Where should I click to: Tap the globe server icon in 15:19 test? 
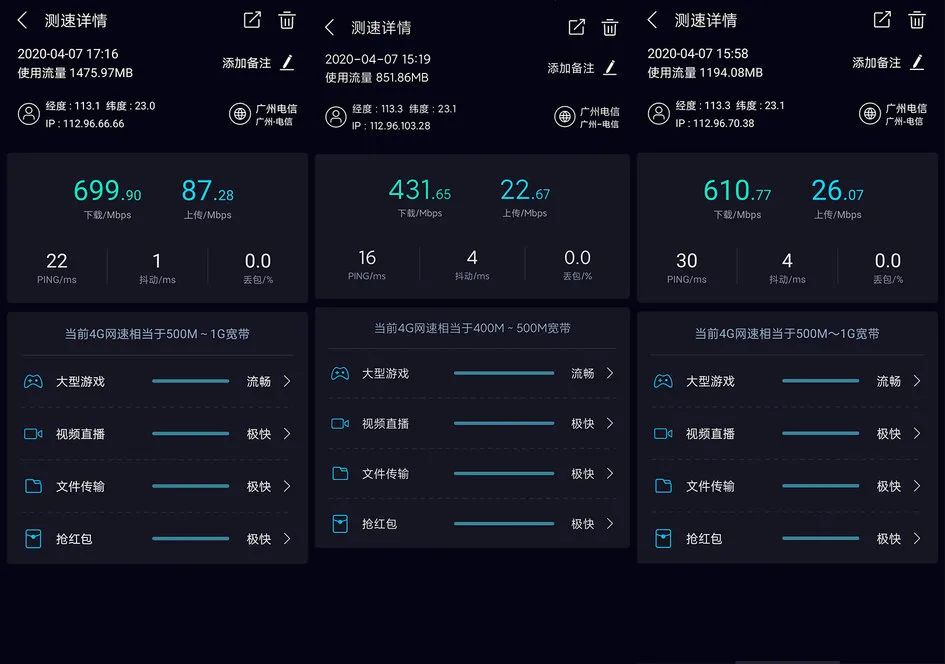click(x=565, y=116)
